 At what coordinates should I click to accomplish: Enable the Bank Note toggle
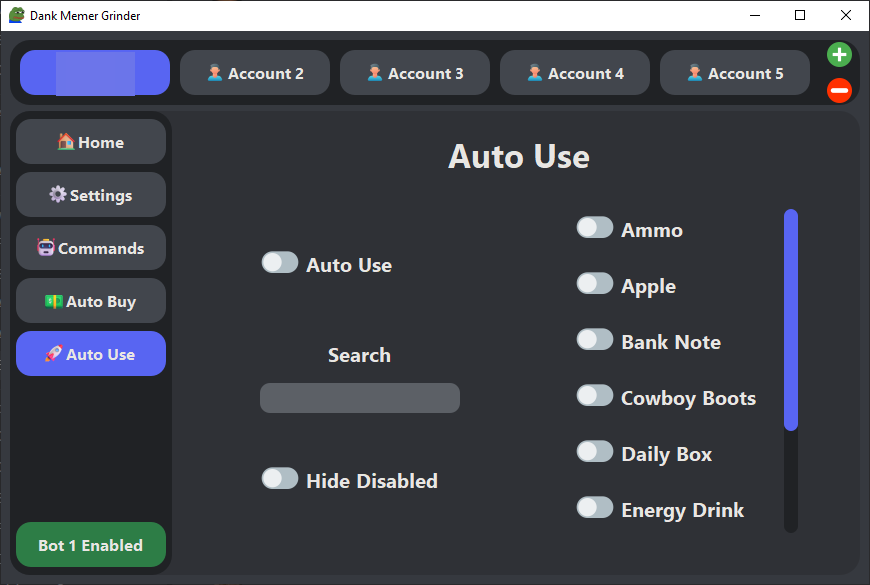[595, 340]
